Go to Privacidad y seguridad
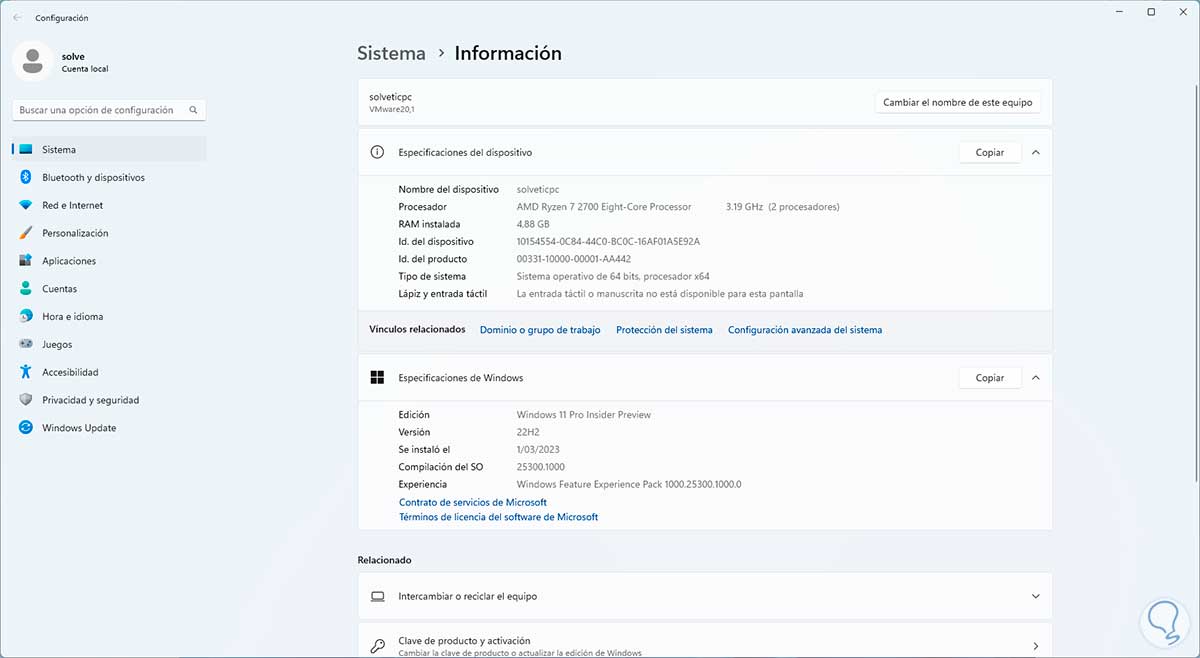This screenshot has width=1200, height=658. [109, 400]
